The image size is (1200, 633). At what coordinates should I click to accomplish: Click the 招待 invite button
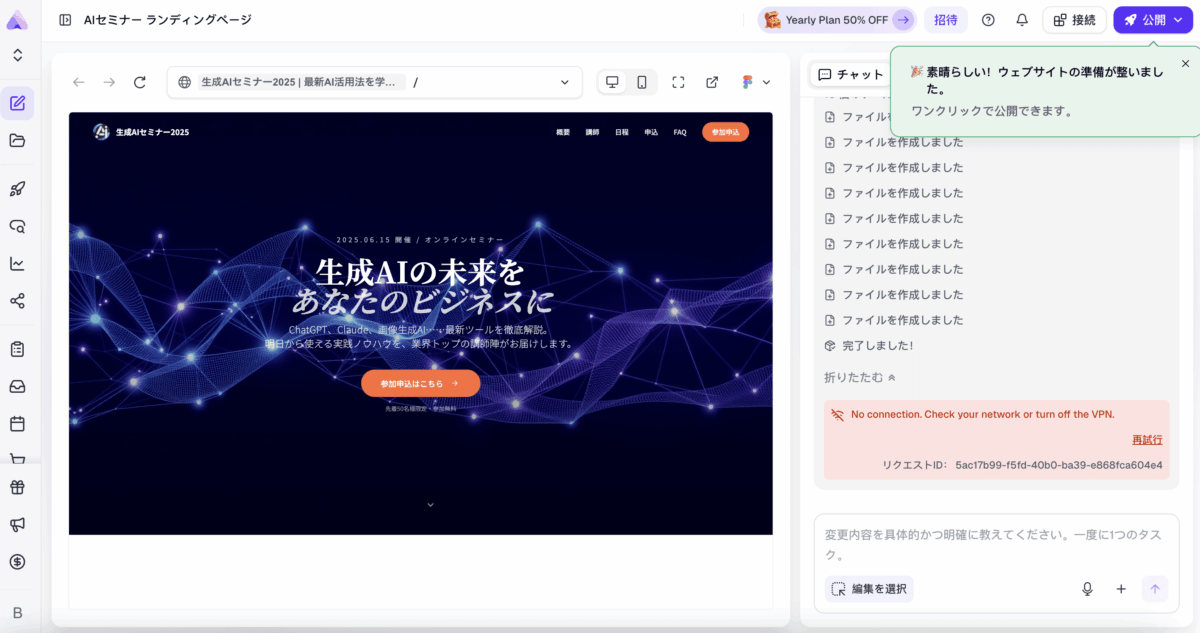point(946,20)
